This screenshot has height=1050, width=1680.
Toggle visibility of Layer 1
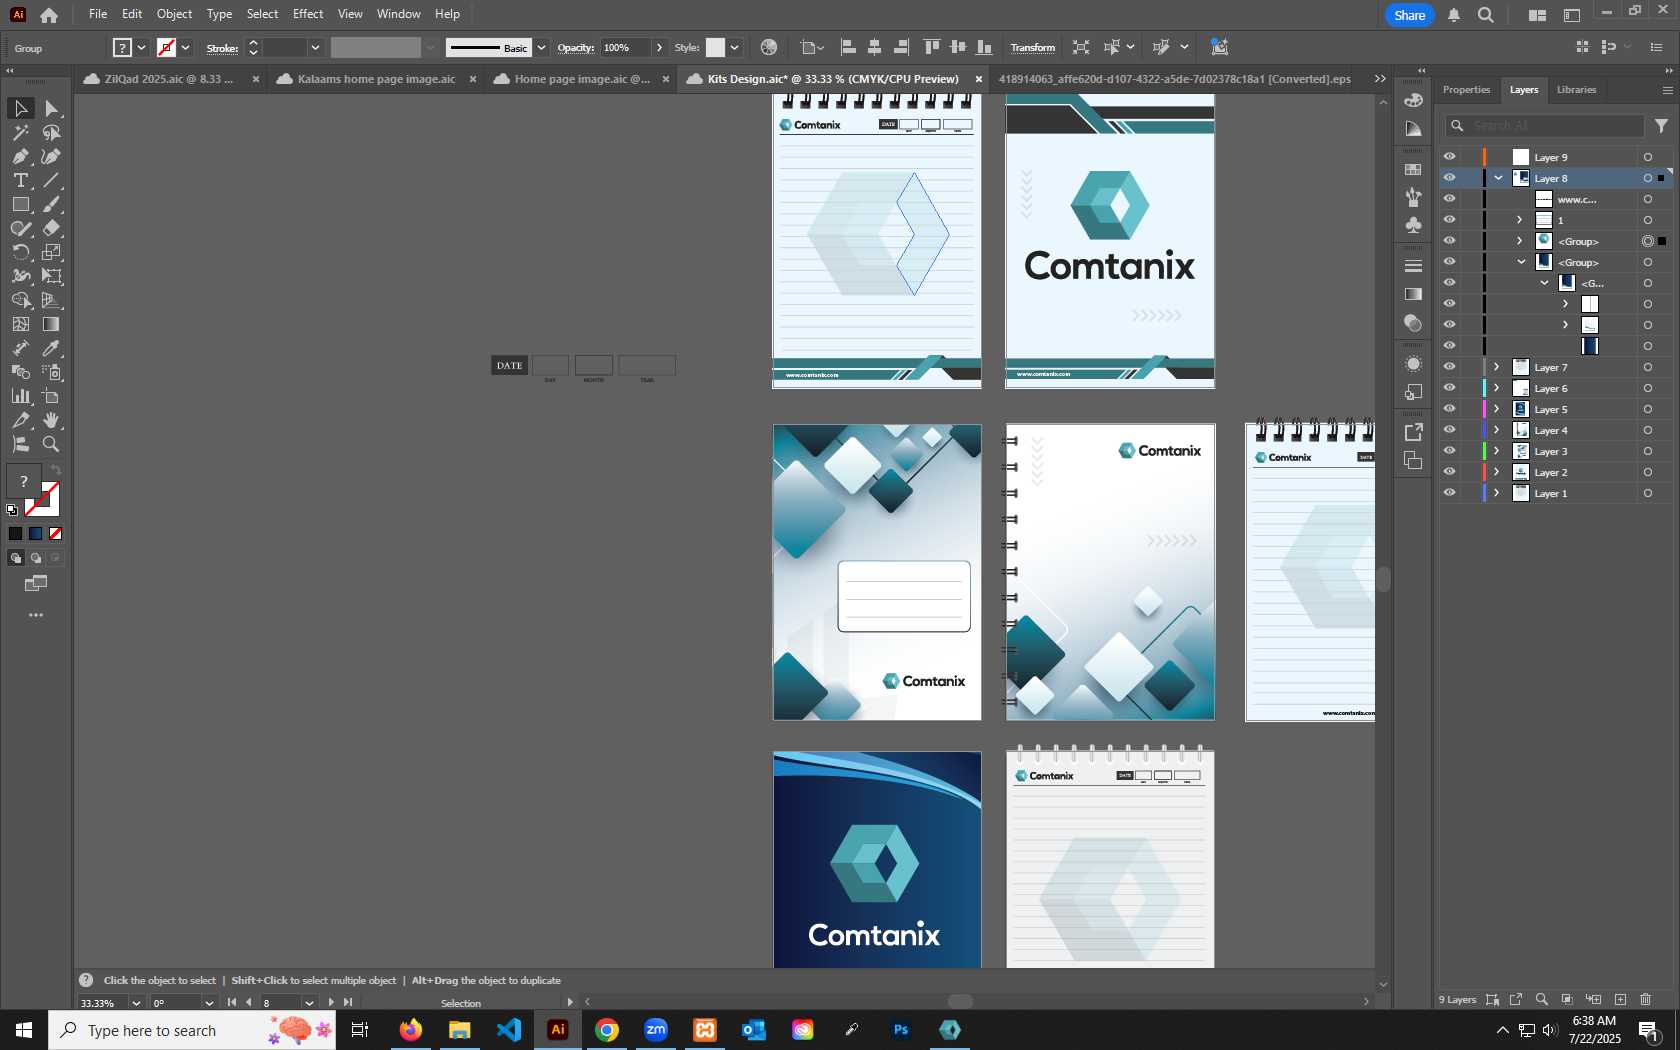(x=1449, y=493)
